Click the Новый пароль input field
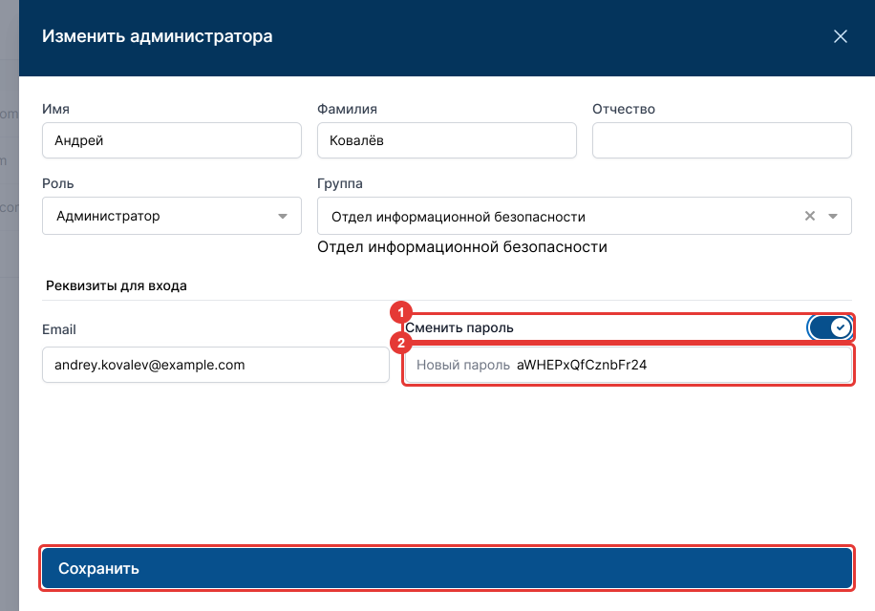 click(x=628, y=365)
